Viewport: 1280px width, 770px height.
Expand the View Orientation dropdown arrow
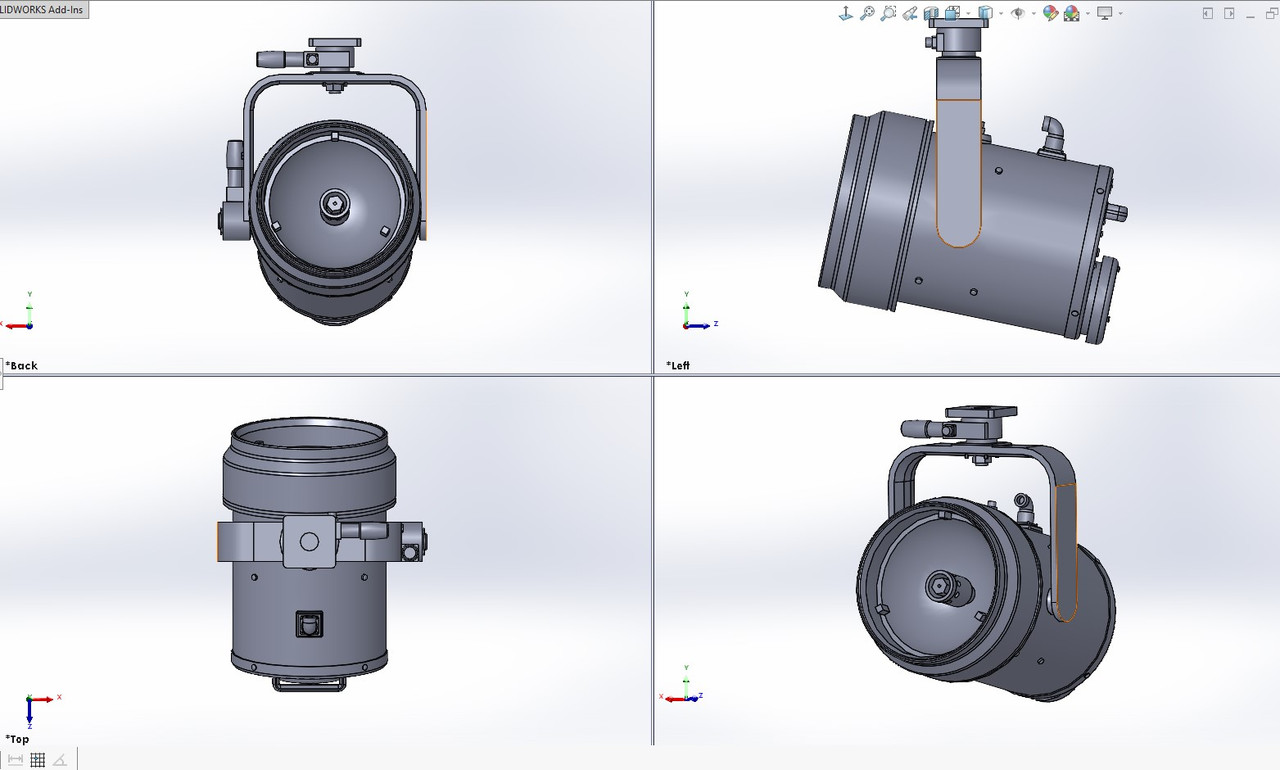pyautogui.click(x=968, y=14)
